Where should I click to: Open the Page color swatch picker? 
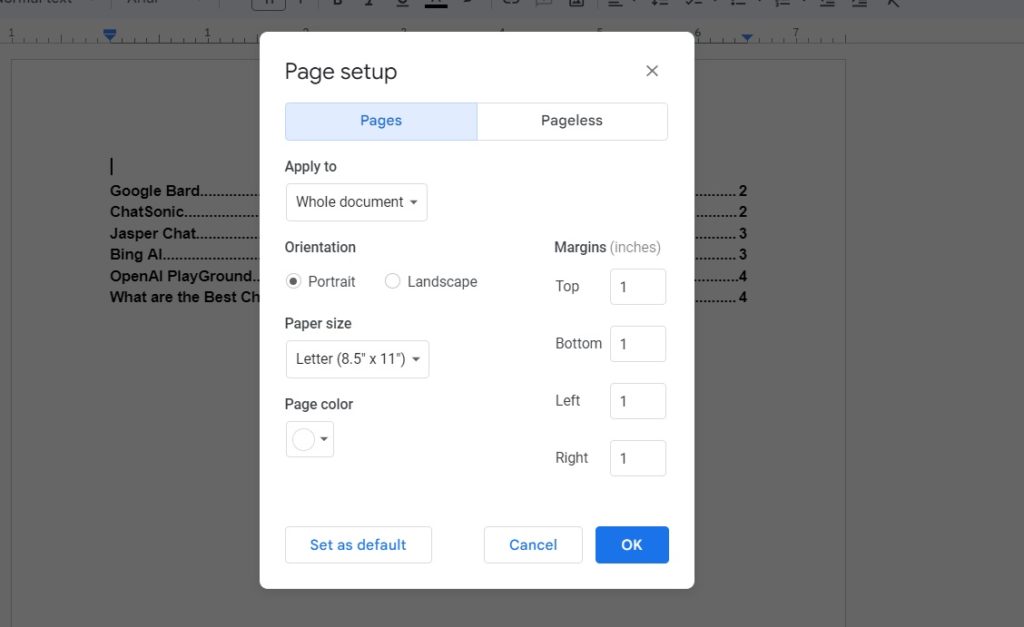tap(310, 439)
